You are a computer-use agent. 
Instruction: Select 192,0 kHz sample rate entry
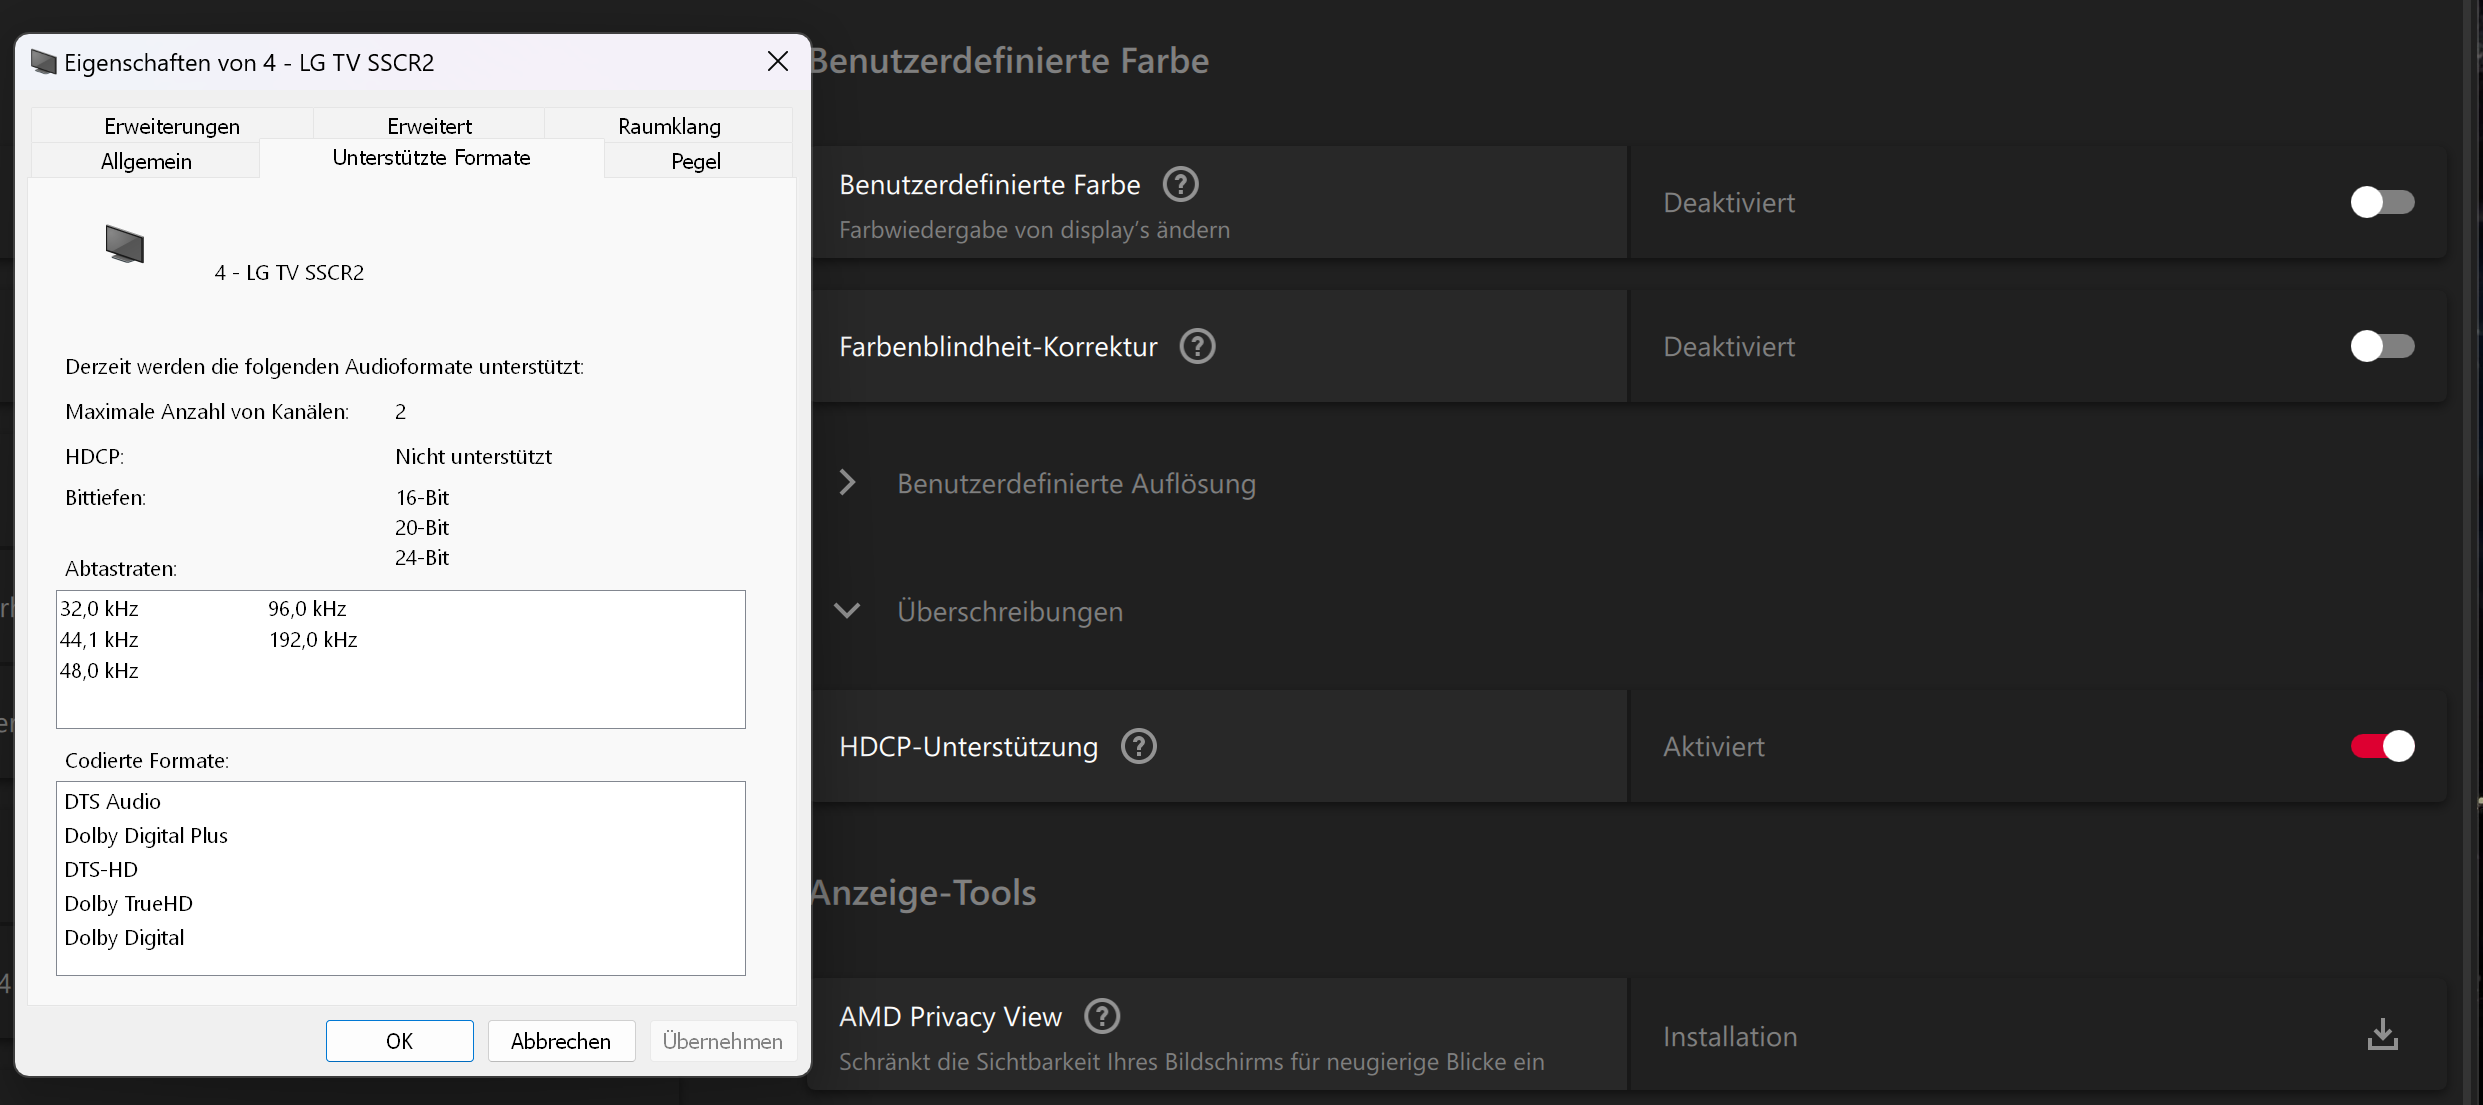point(313,639)
